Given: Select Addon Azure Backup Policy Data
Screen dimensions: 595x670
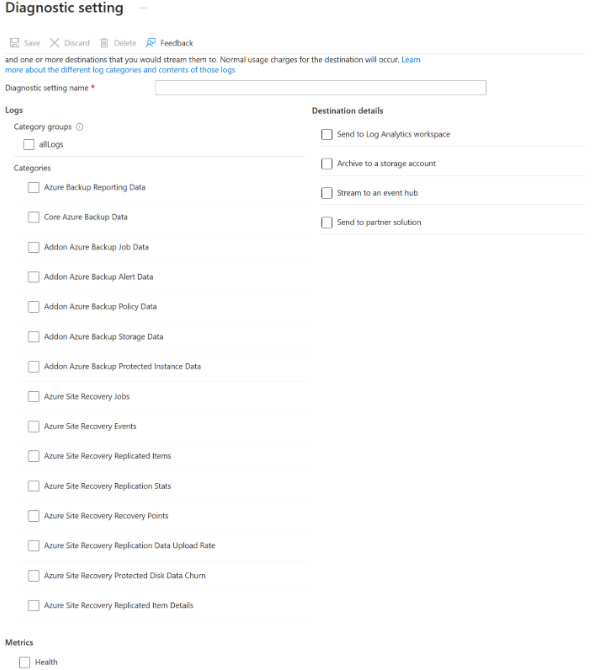Looking at the screenshot, I should pyautogui.click(x=33, y=307).
